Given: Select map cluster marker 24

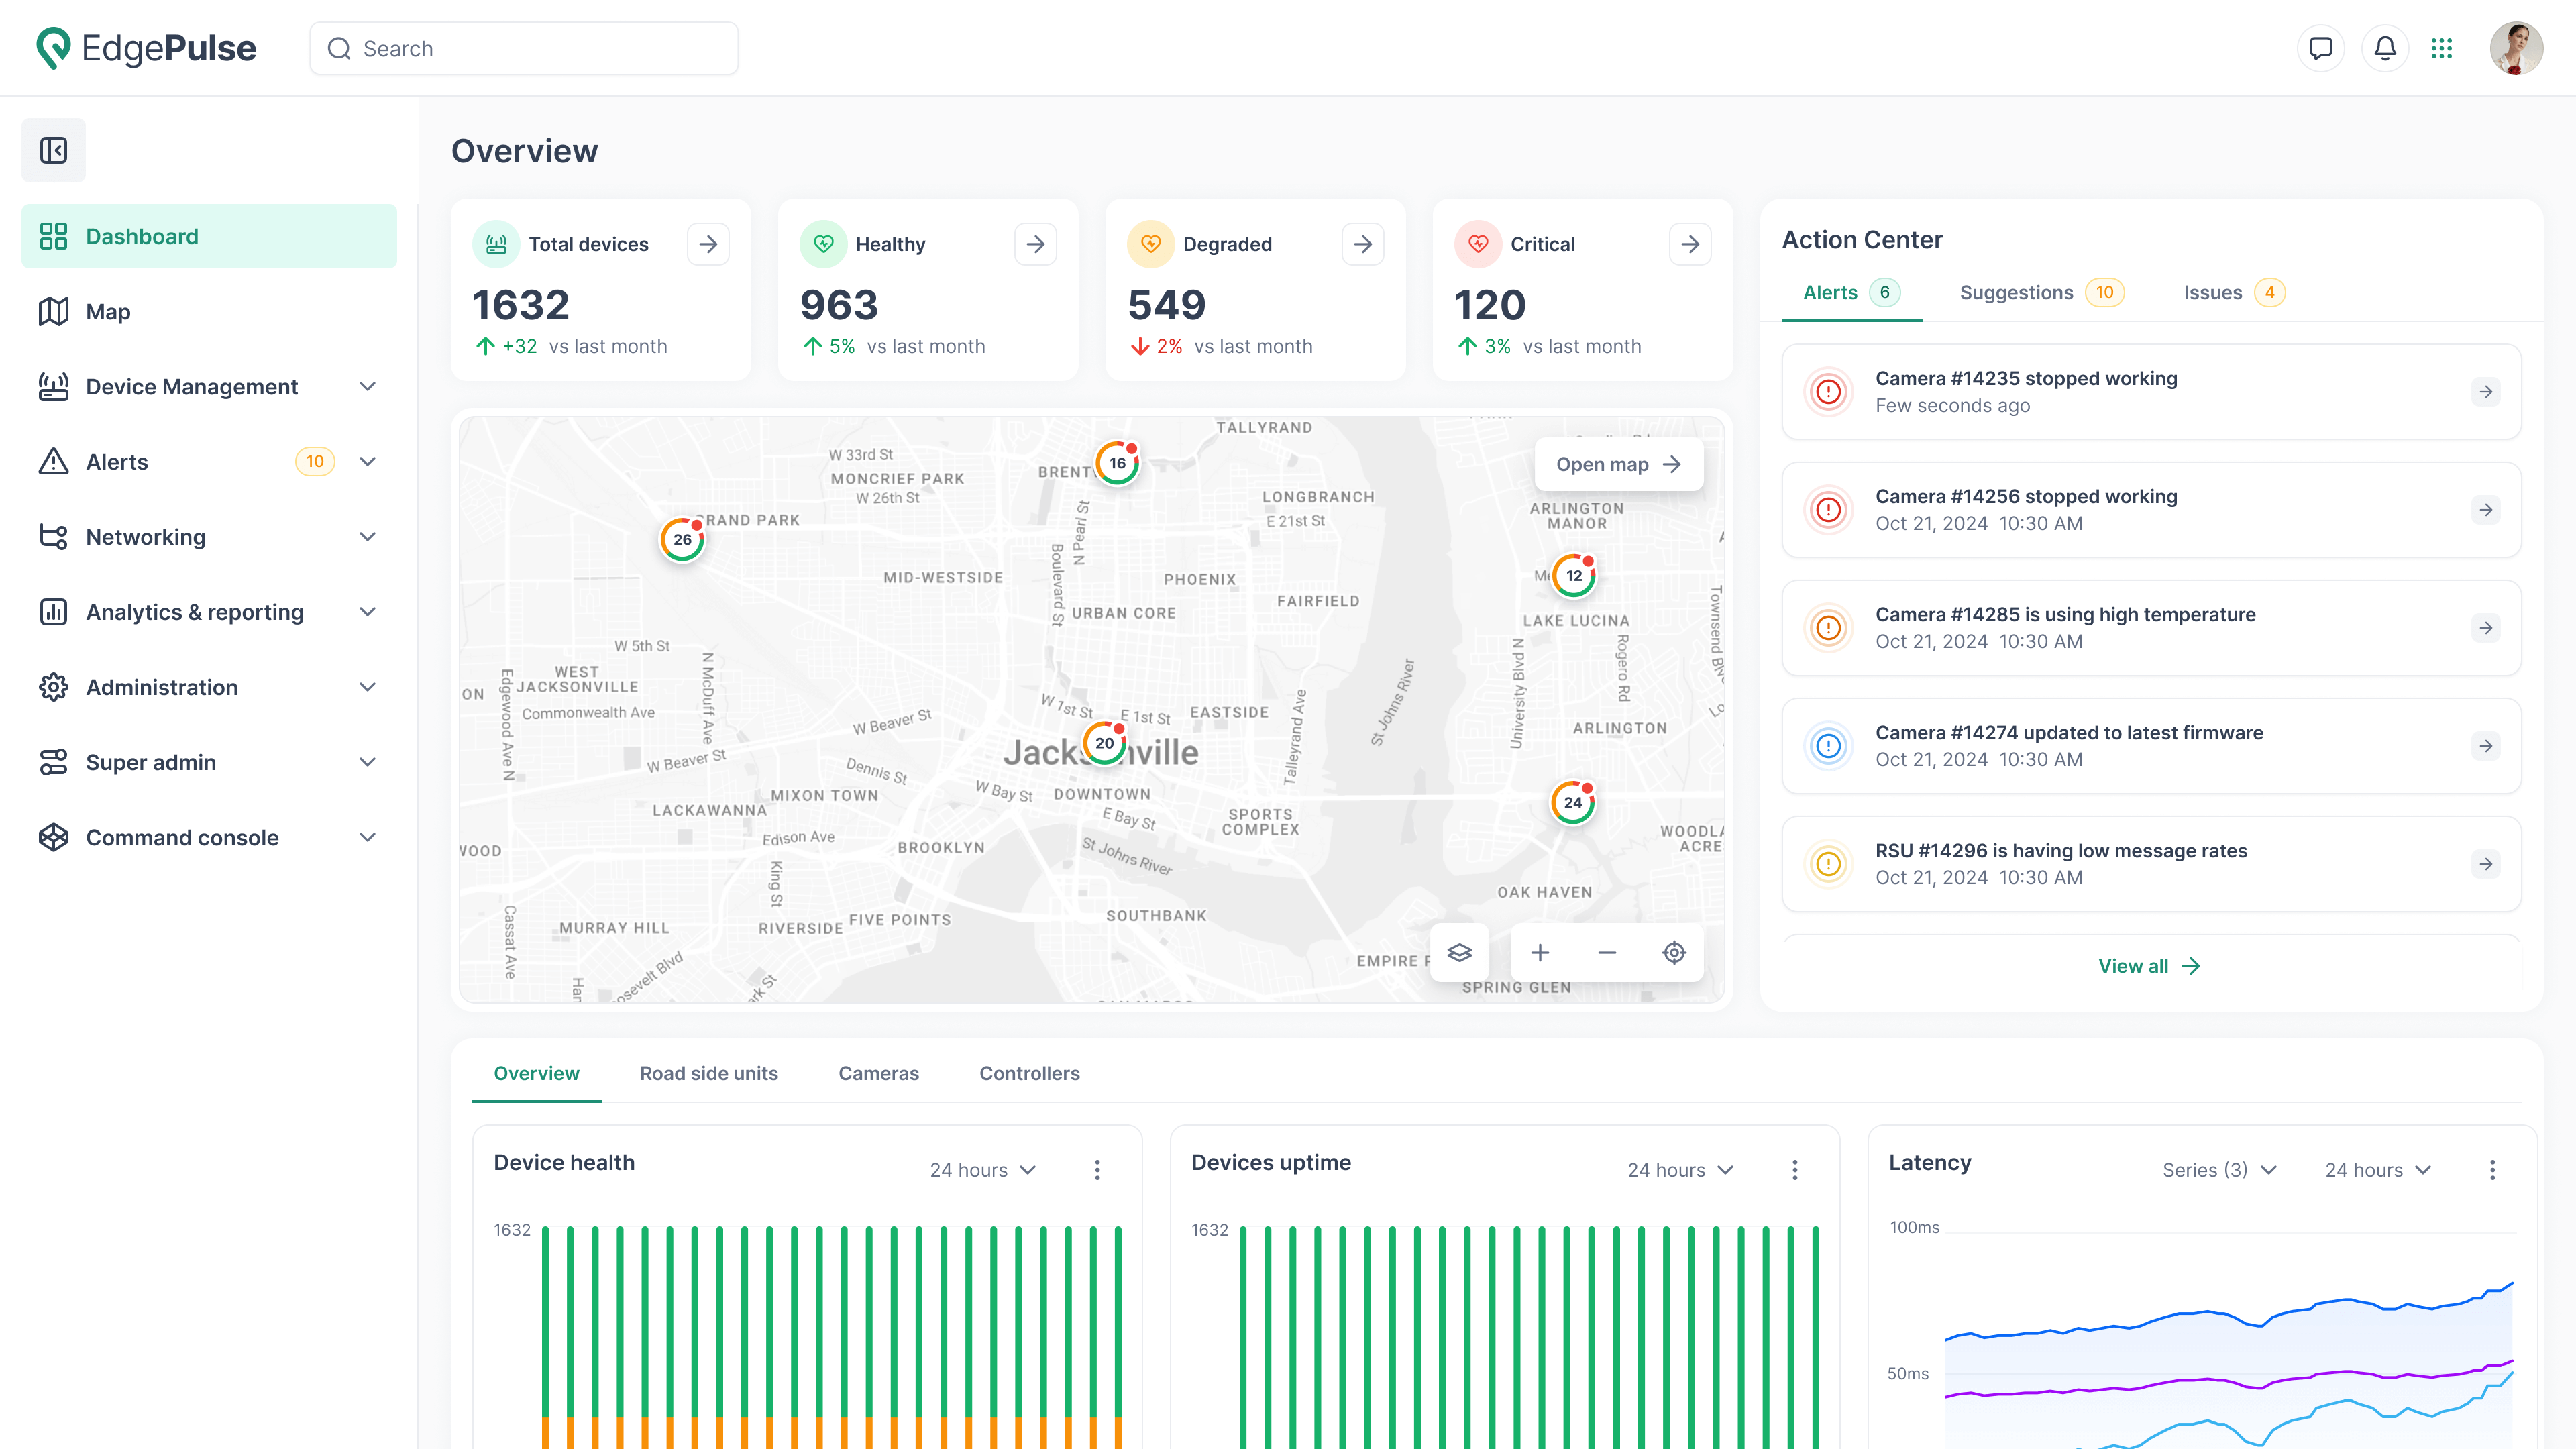Looking at the screenshot, I should 1573,802.
